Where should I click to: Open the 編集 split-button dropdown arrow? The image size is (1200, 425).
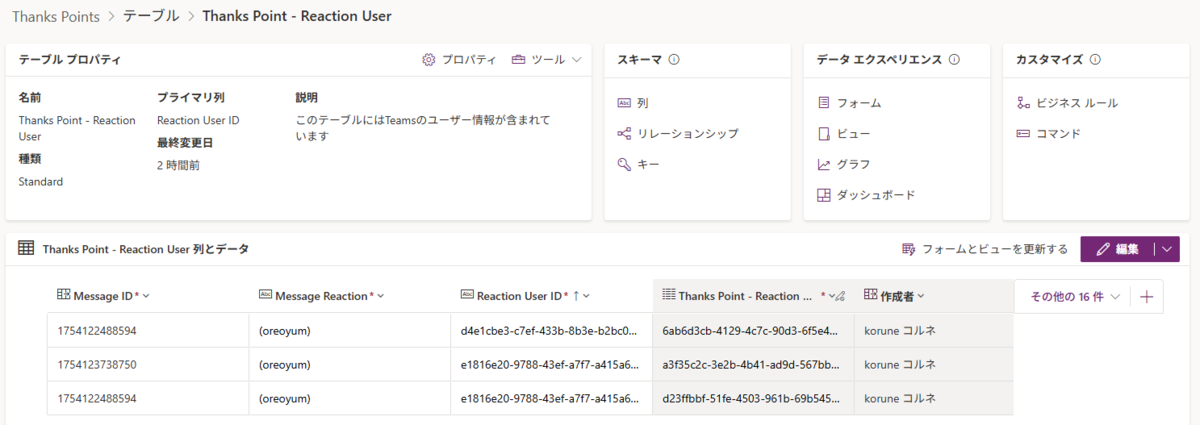coord(1167,249)
